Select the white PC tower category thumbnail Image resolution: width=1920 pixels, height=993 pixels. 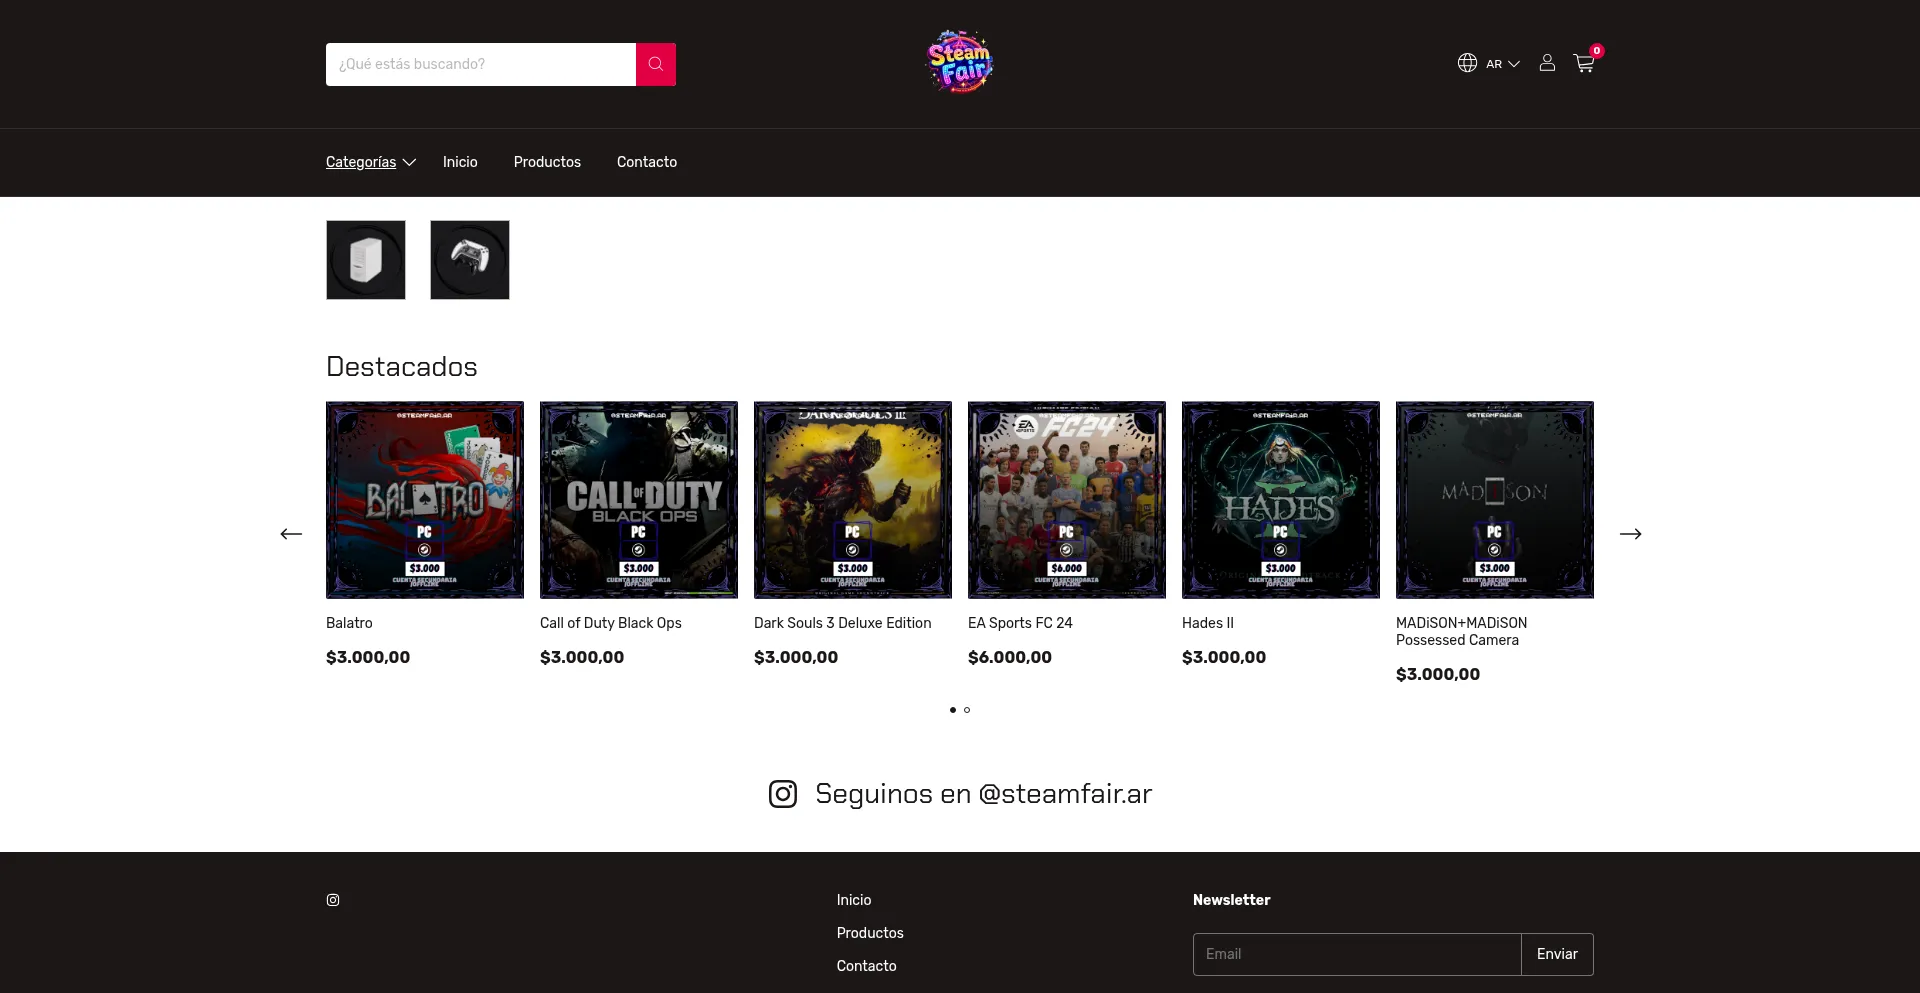coord(366,260)
